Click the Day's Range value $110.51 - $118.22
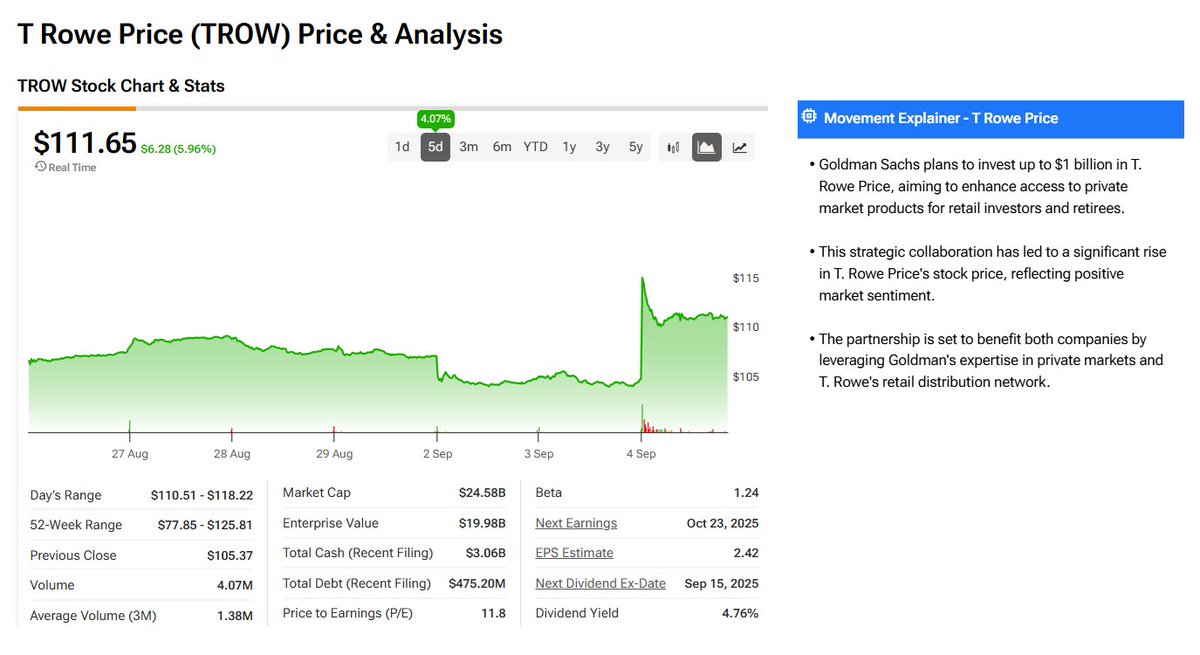Viewport: 1200px width, 655px height. (202, 495)
